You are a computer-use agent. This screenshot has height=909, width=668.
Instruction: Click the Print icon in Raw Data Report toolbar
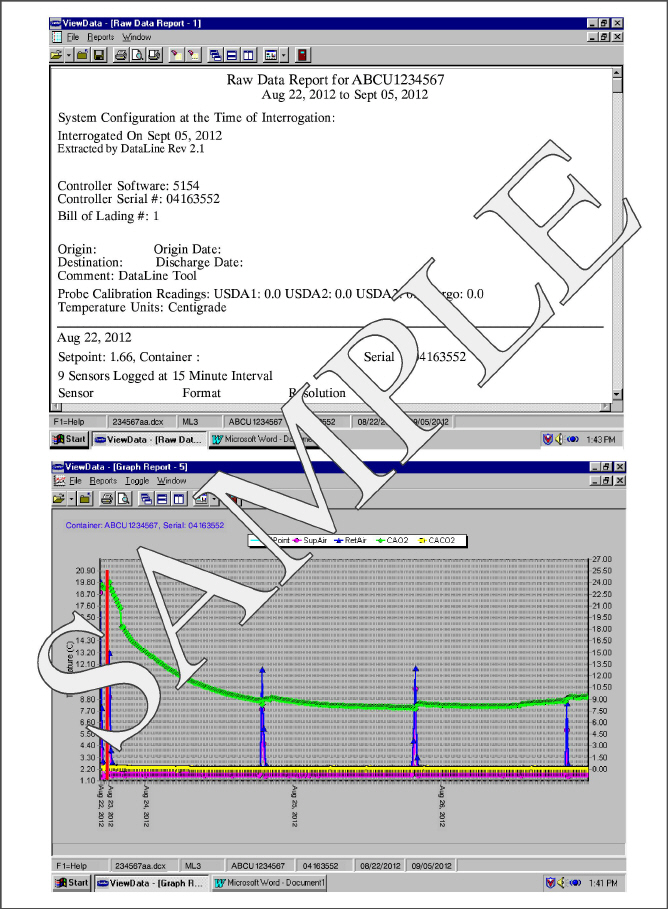[121, 55]
